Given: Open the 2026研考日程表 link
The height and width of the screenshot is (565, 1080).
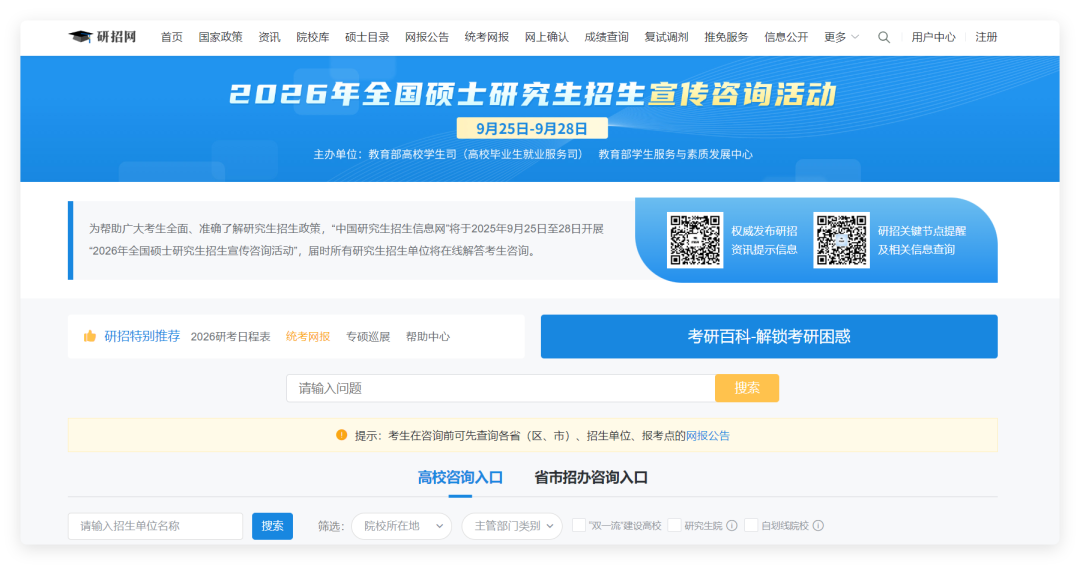Looking at the screenshot, I should pyautogui.click(x=231, y=336).
